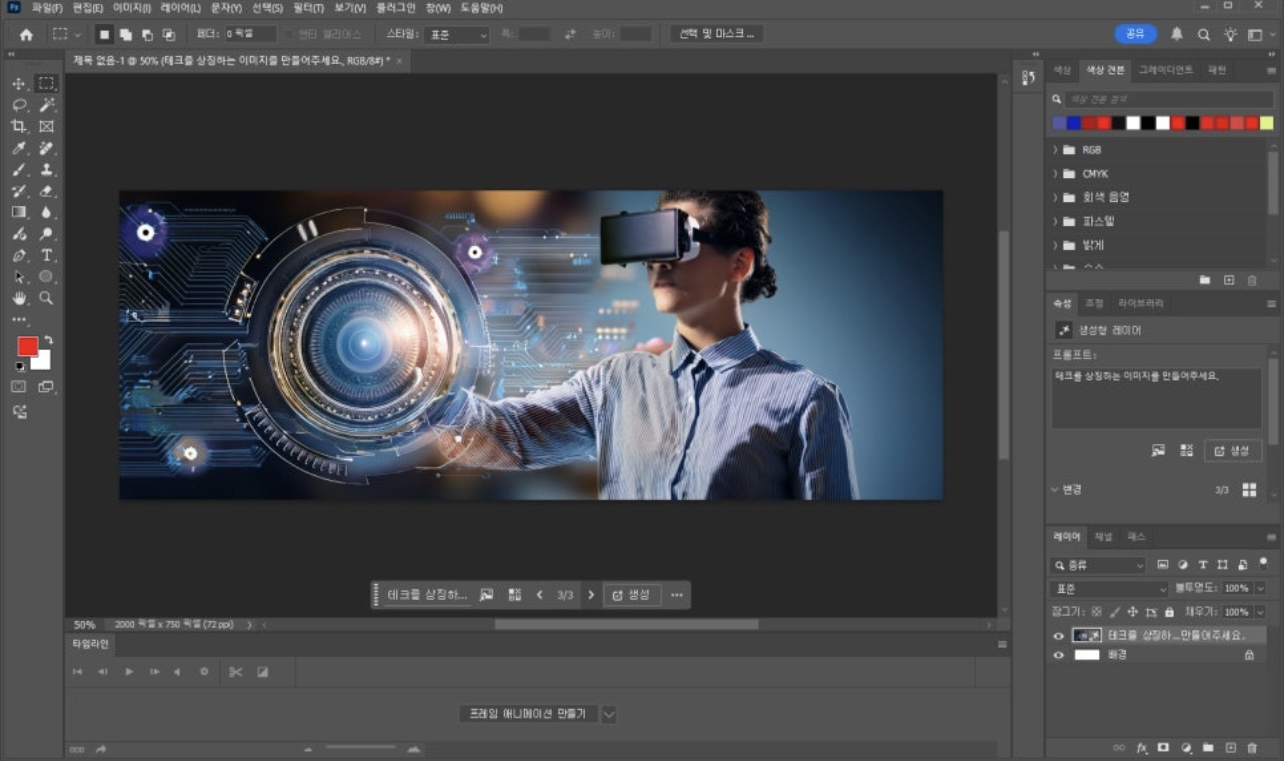Collapse the 변경 variations section
1284x761 pixels.
pos(1055,490)
